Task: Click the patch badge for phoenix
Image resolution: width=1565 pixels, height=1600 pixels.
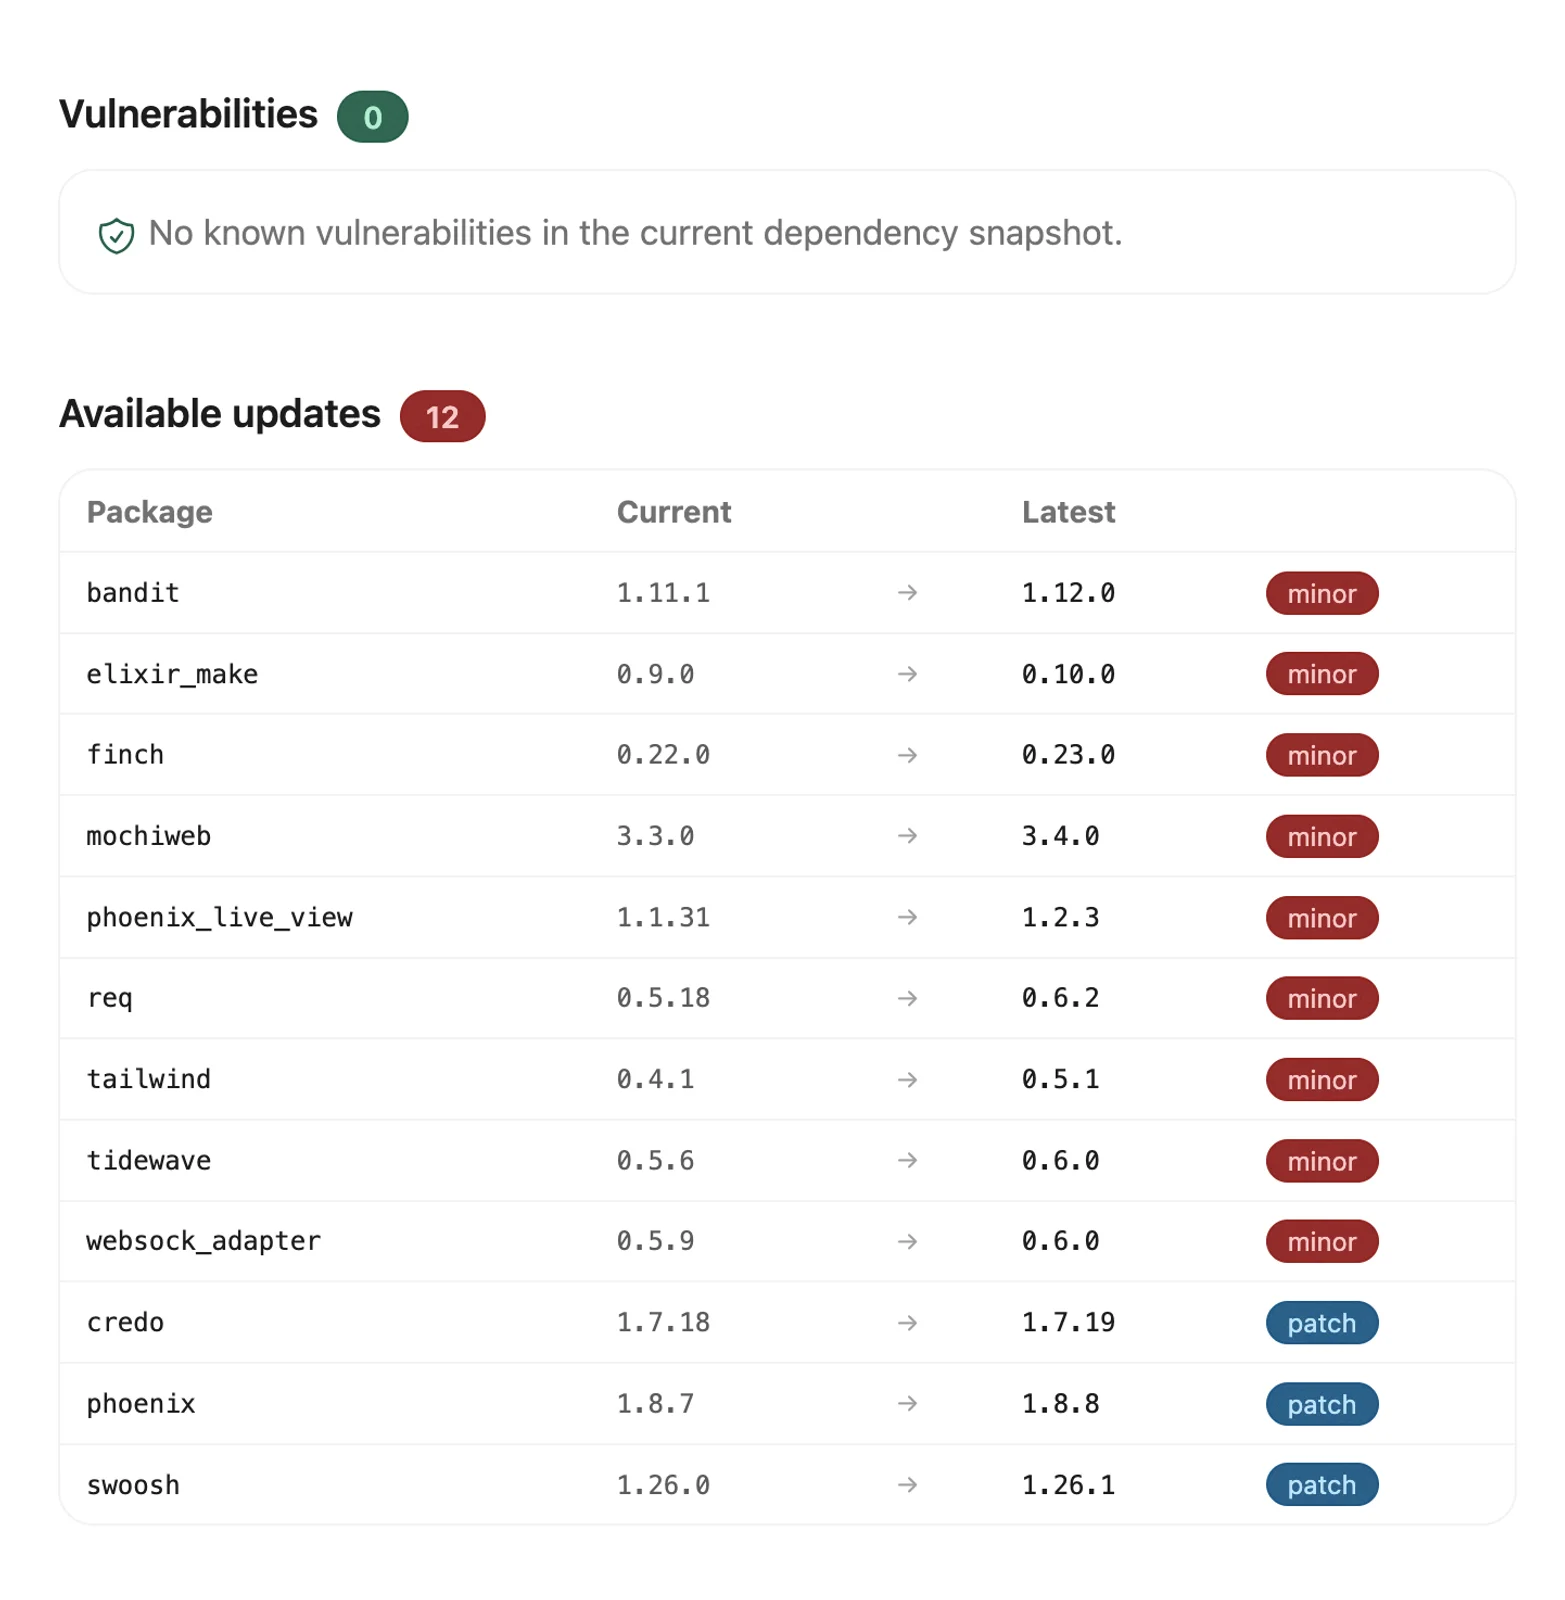Action: (x=1321, y=1404)
